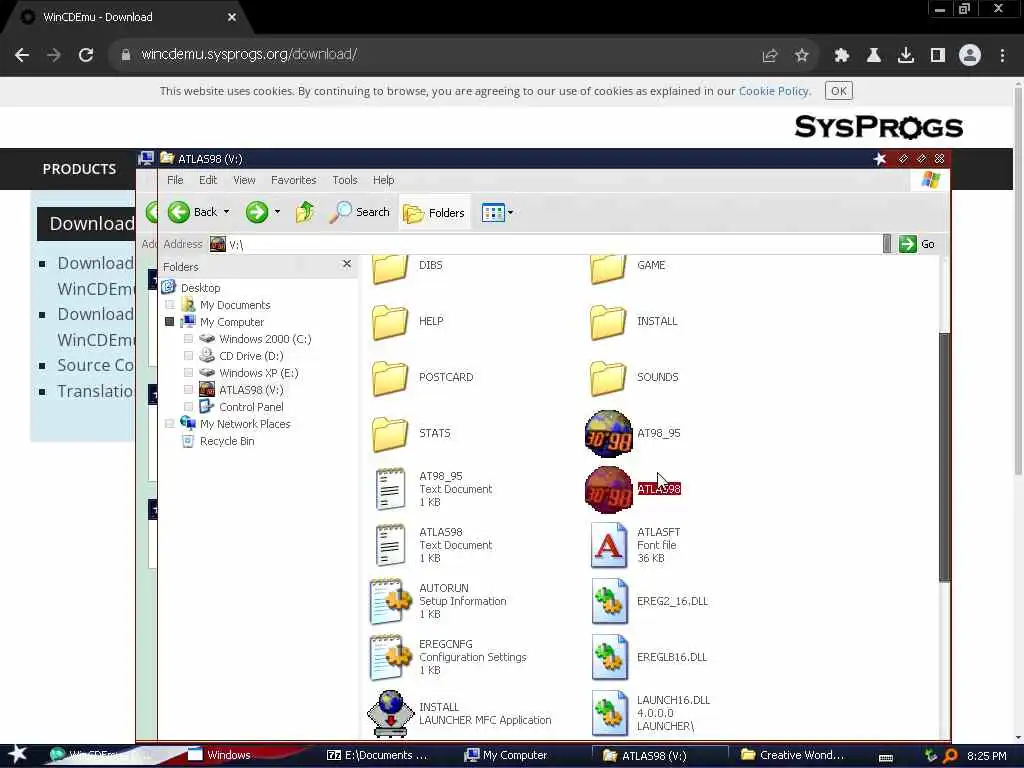Viewport: 1024px width, 768px height.
Task: Click the Back button in Explorer
Action: click(193, 212)
